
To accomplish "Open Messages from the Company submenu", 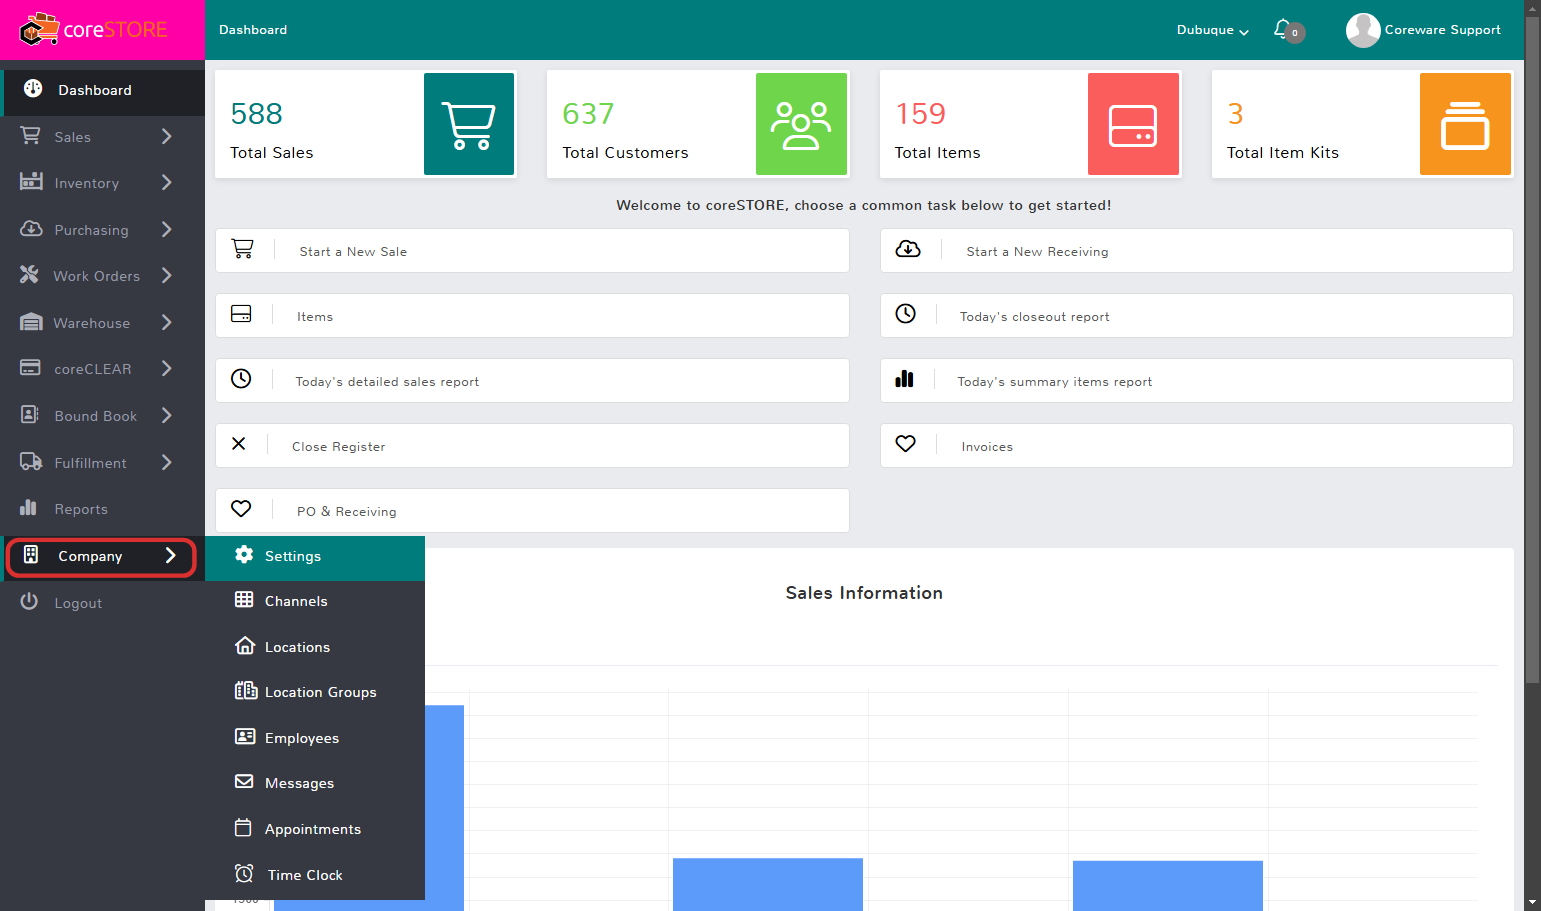I will [315, 783].
